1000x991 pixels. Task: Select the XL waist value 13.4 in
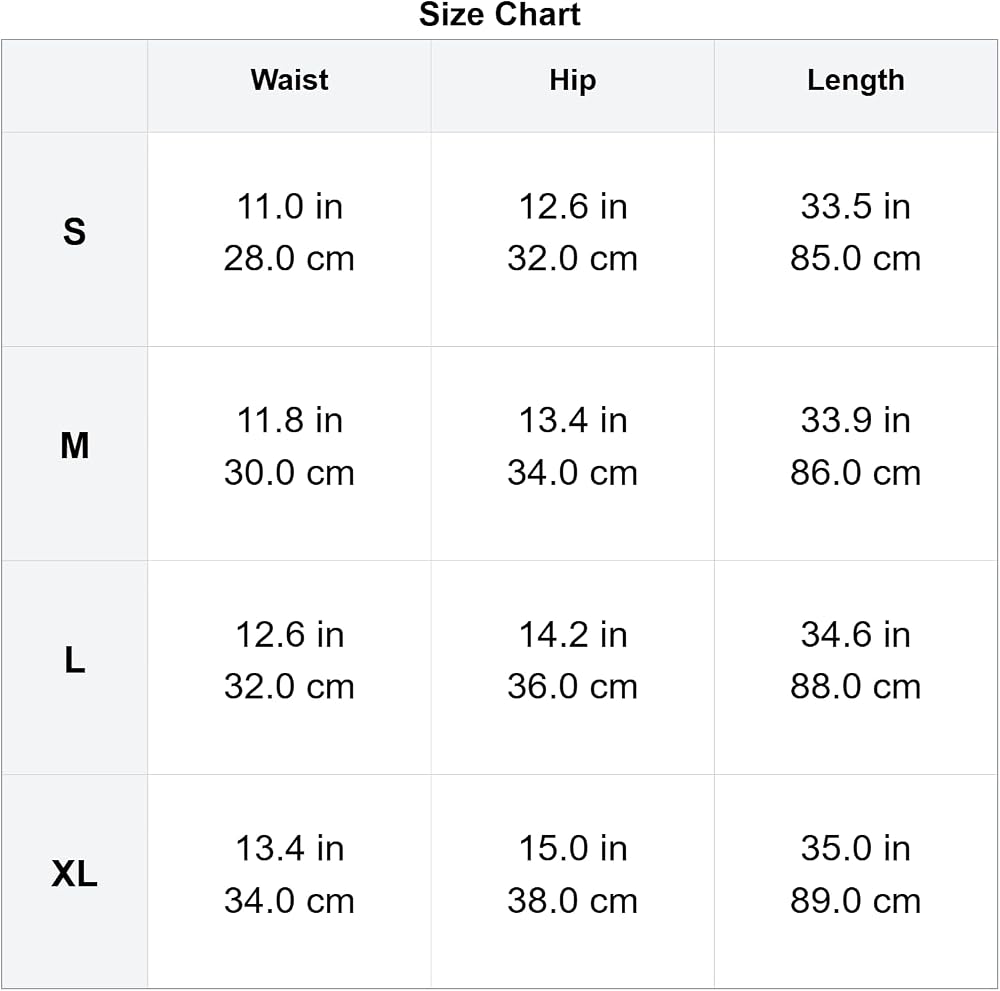pos(290,848)
